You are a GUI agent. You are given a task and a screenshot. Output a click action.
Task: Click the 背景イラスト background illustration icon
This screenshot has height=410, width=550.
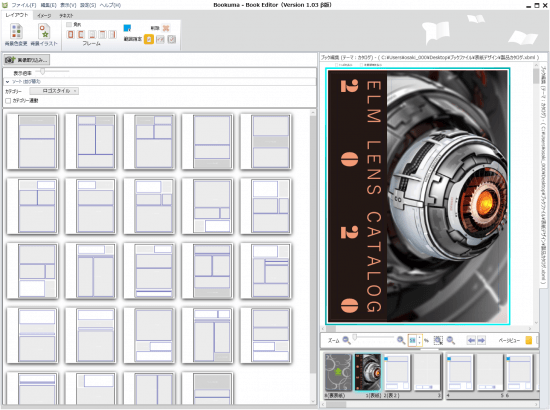[44, 35]
